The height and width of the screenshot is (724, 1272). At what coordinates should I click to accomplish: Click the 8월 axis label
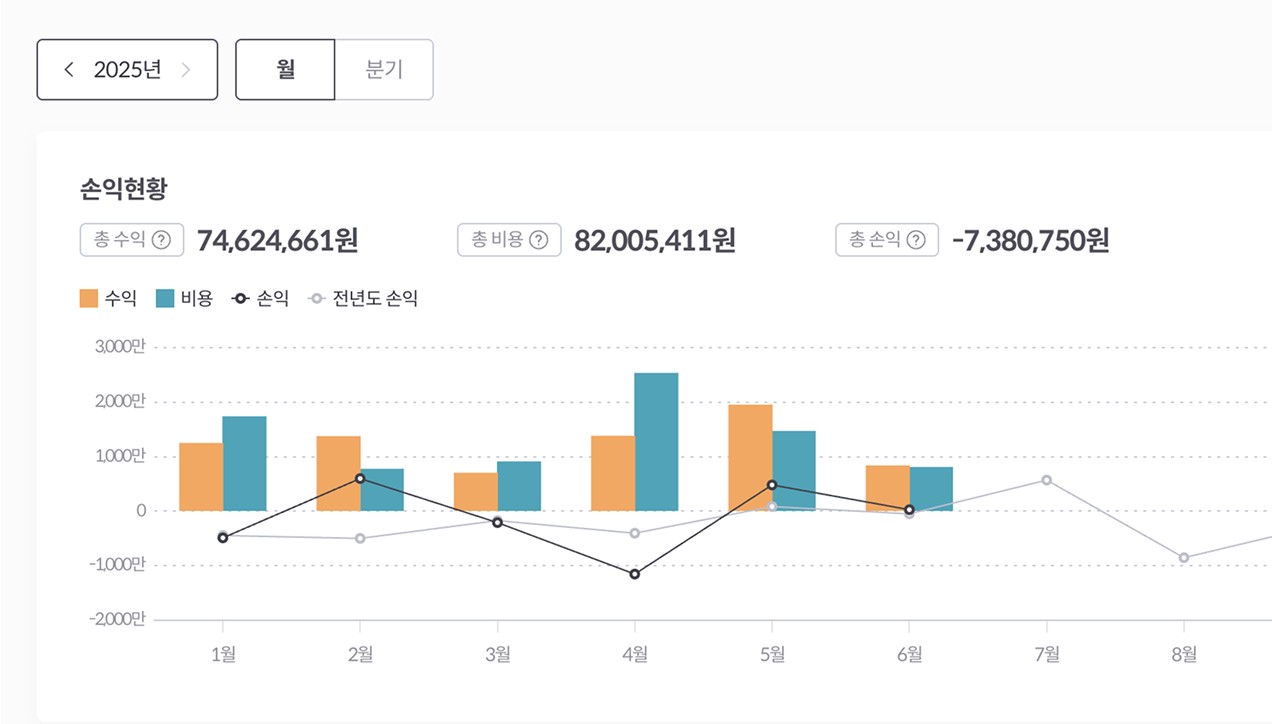coord(1184,654)
